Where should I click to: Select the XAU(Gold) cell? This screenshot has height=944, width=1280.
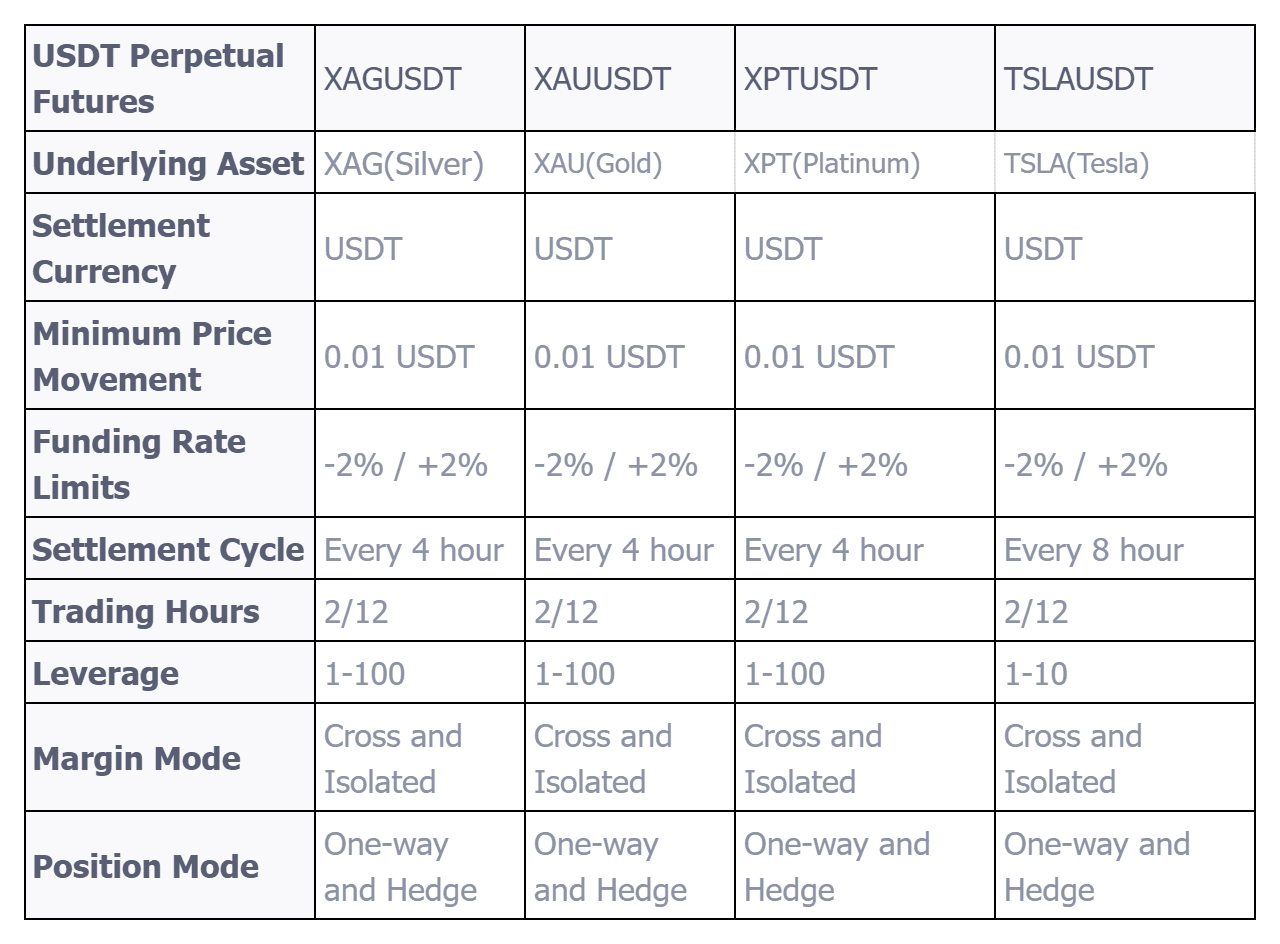click(x=598, y=163)
